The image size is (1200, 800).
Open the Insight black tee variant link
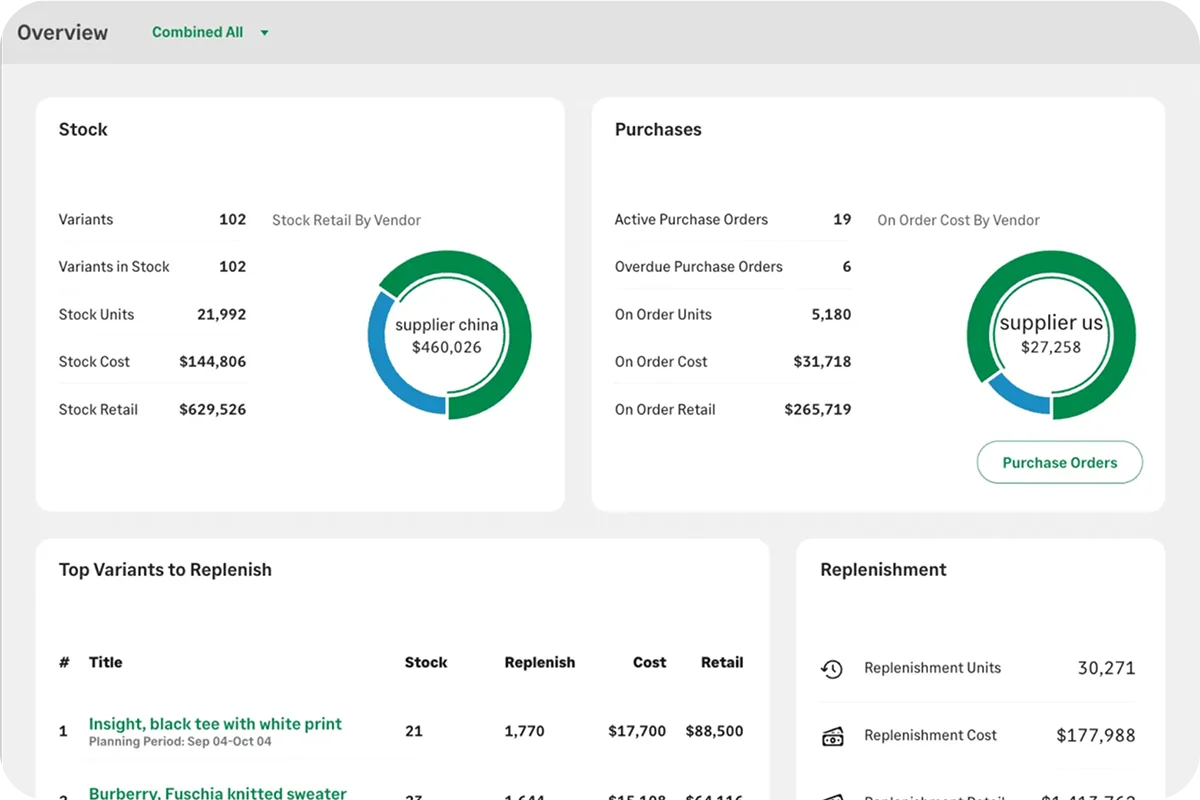(x=215, y=724)
